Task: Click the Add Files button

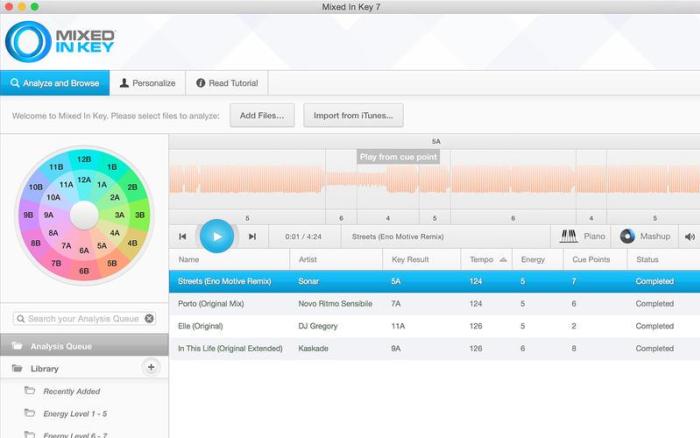Action: [x=262, y=116]
